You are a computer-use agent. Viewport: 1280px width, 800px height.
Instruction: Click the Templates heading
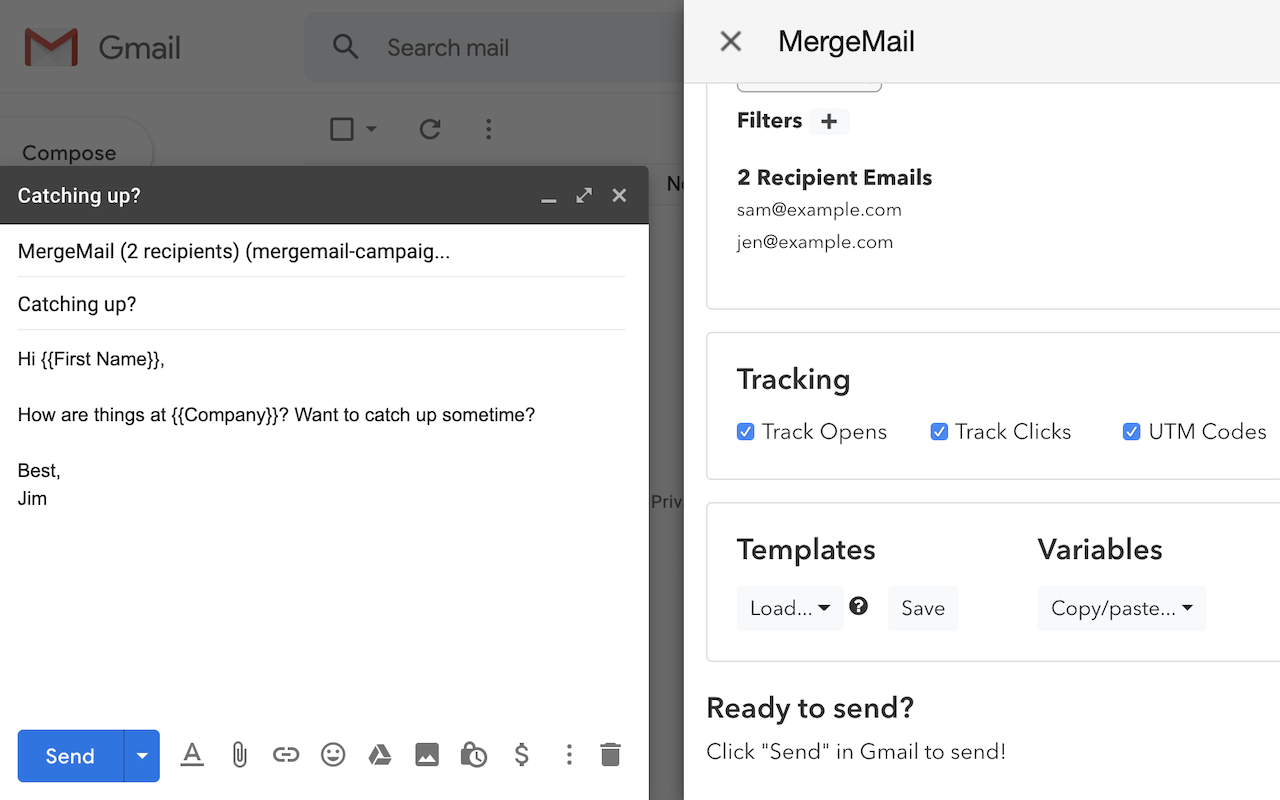(806, 550)
